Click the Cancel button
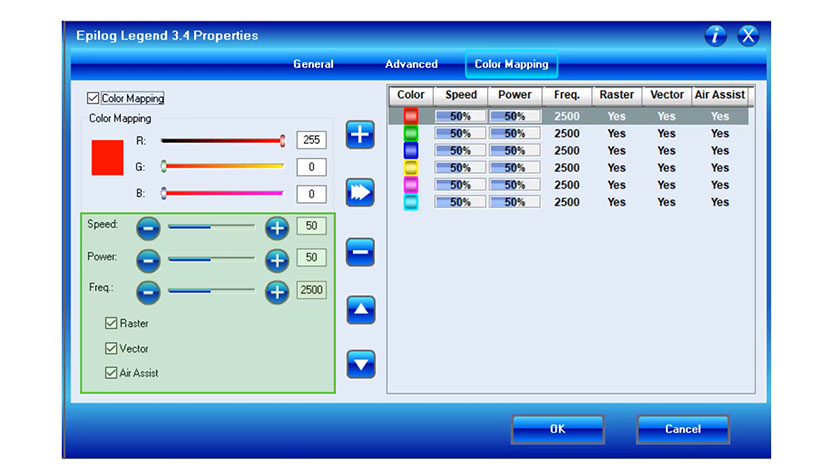Image resolution: width=830 pixels, height=473 pixels. click(683, 429)
